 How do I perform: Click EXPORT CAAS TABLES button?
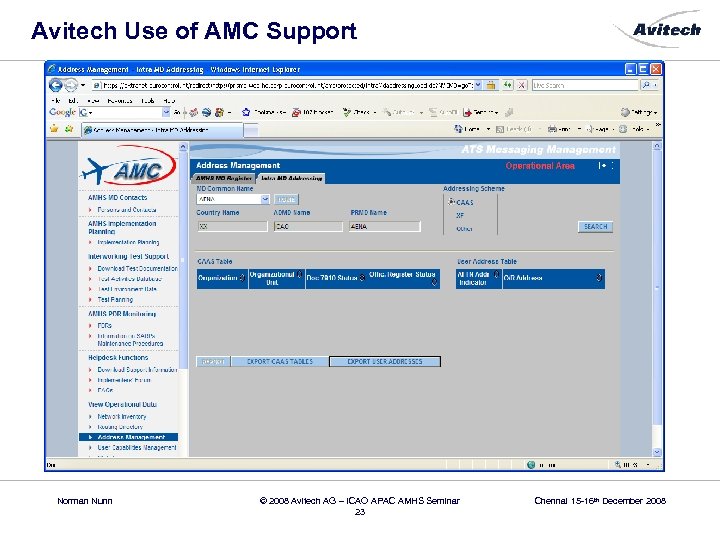(280, 361)
